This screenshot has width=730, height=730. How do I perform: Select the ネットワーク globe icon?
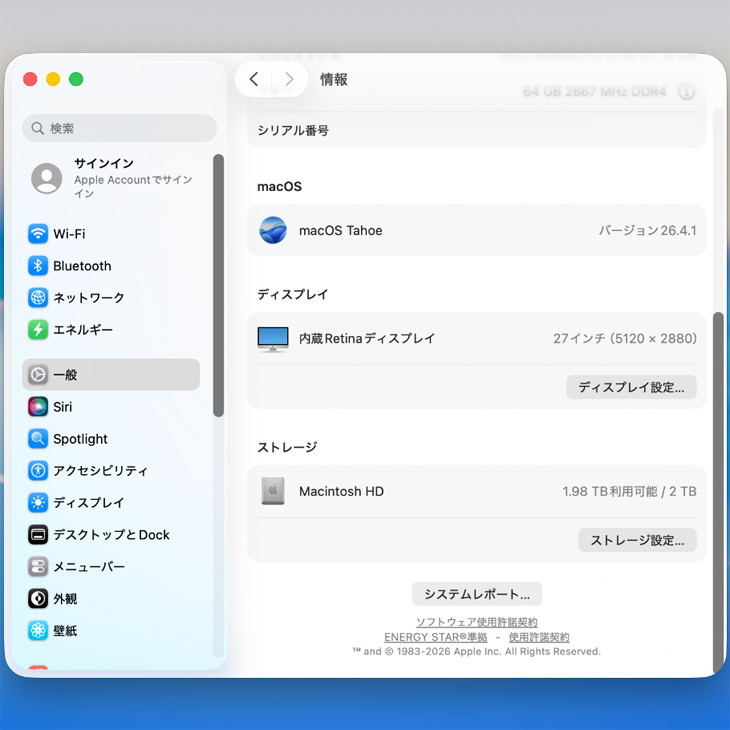tap(38, 297)
